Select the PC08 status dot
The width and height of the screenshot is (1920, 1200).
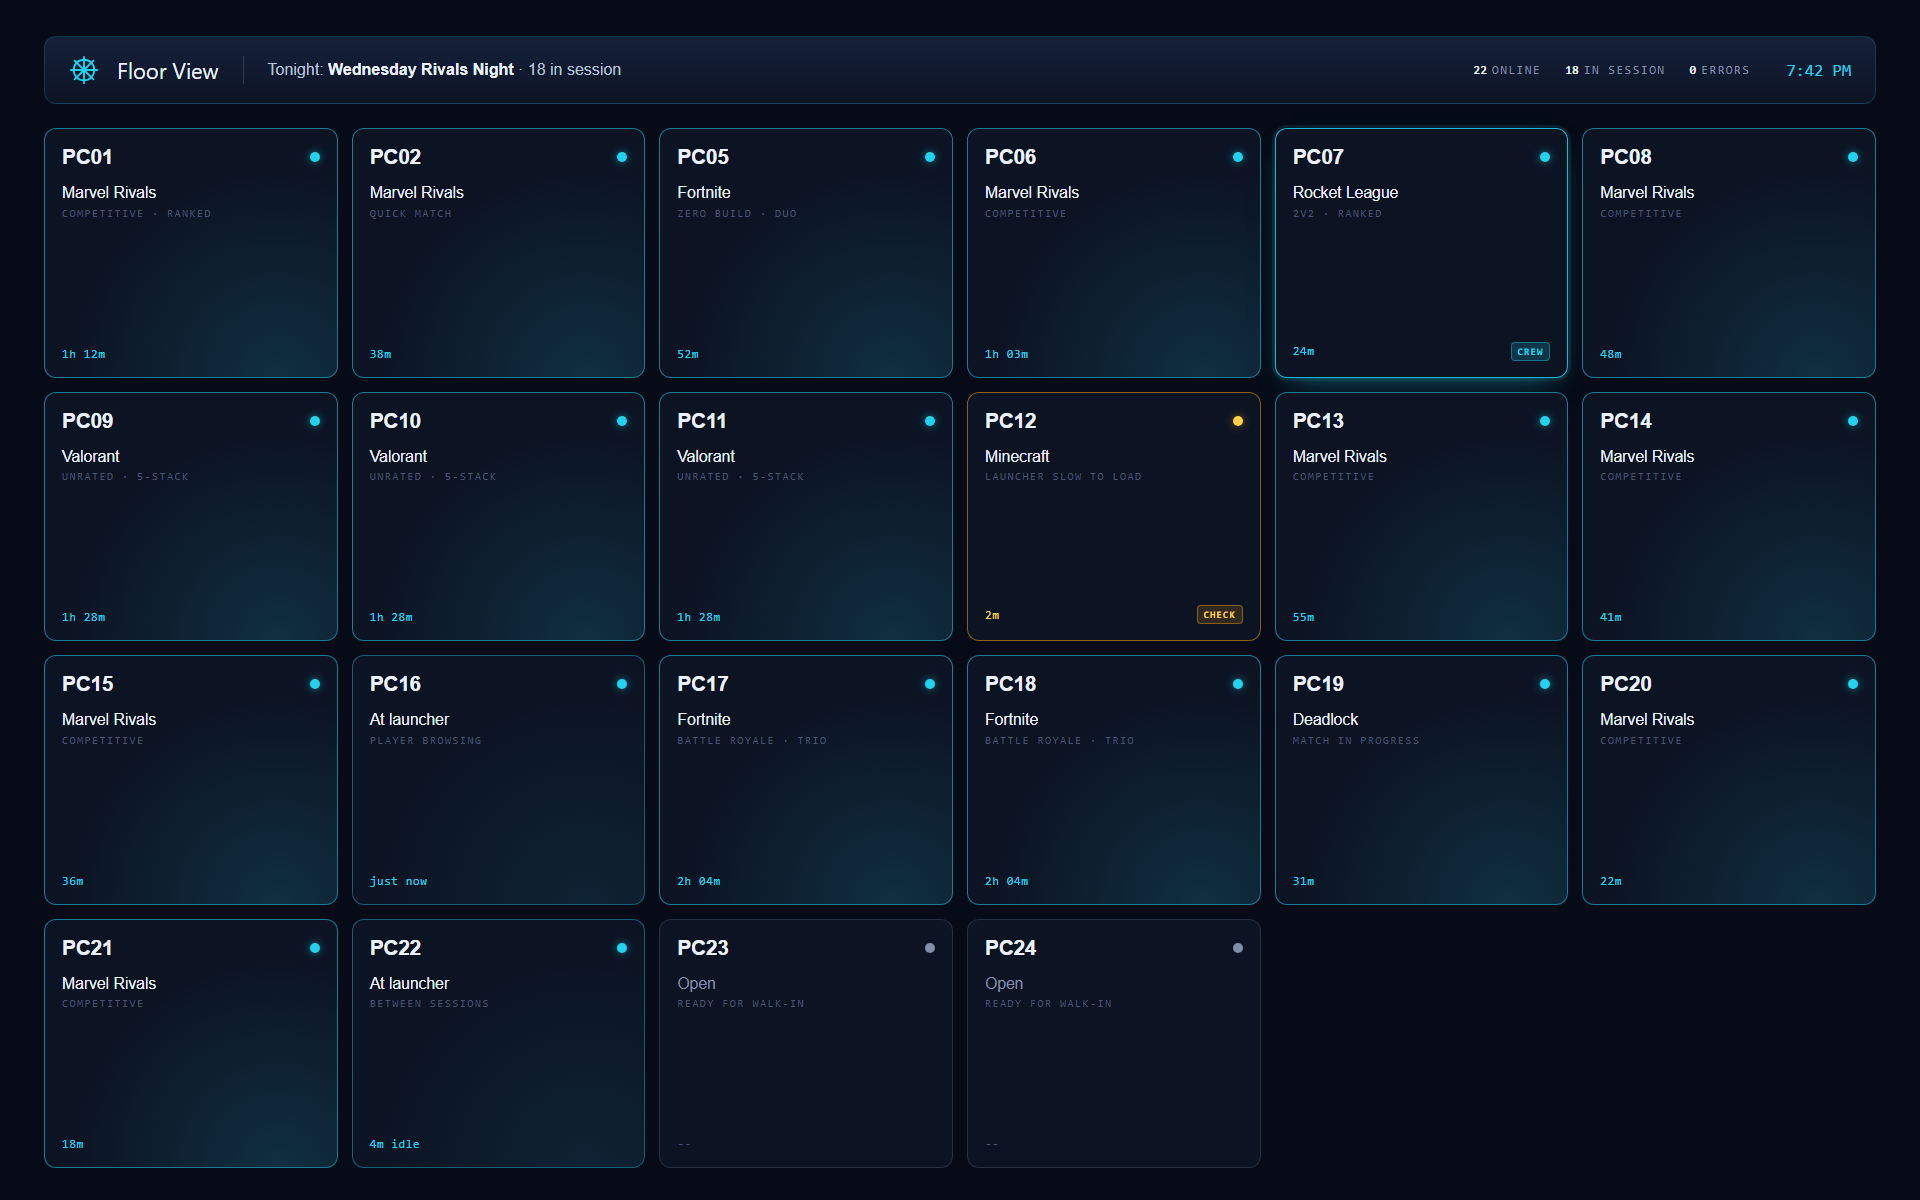point(1853,157)
